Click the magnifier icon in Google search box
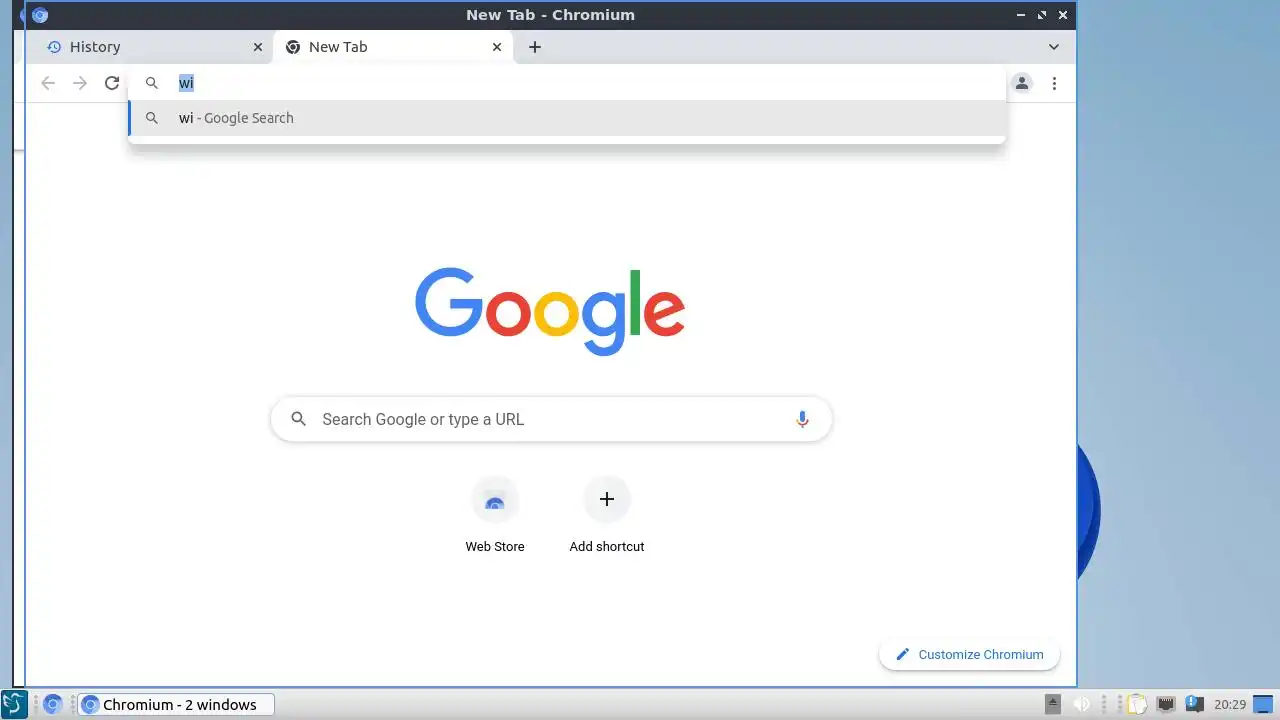This screenshot has width=1280, height=720. point(298,419)
